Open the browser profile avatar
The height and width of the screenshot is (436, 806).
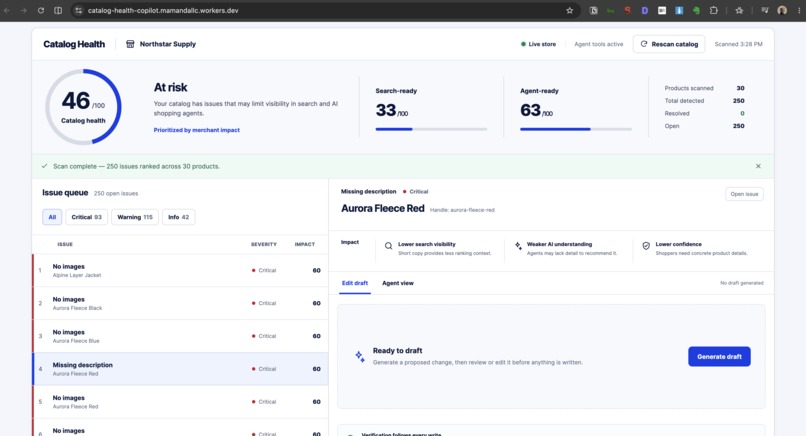(782, 10)
